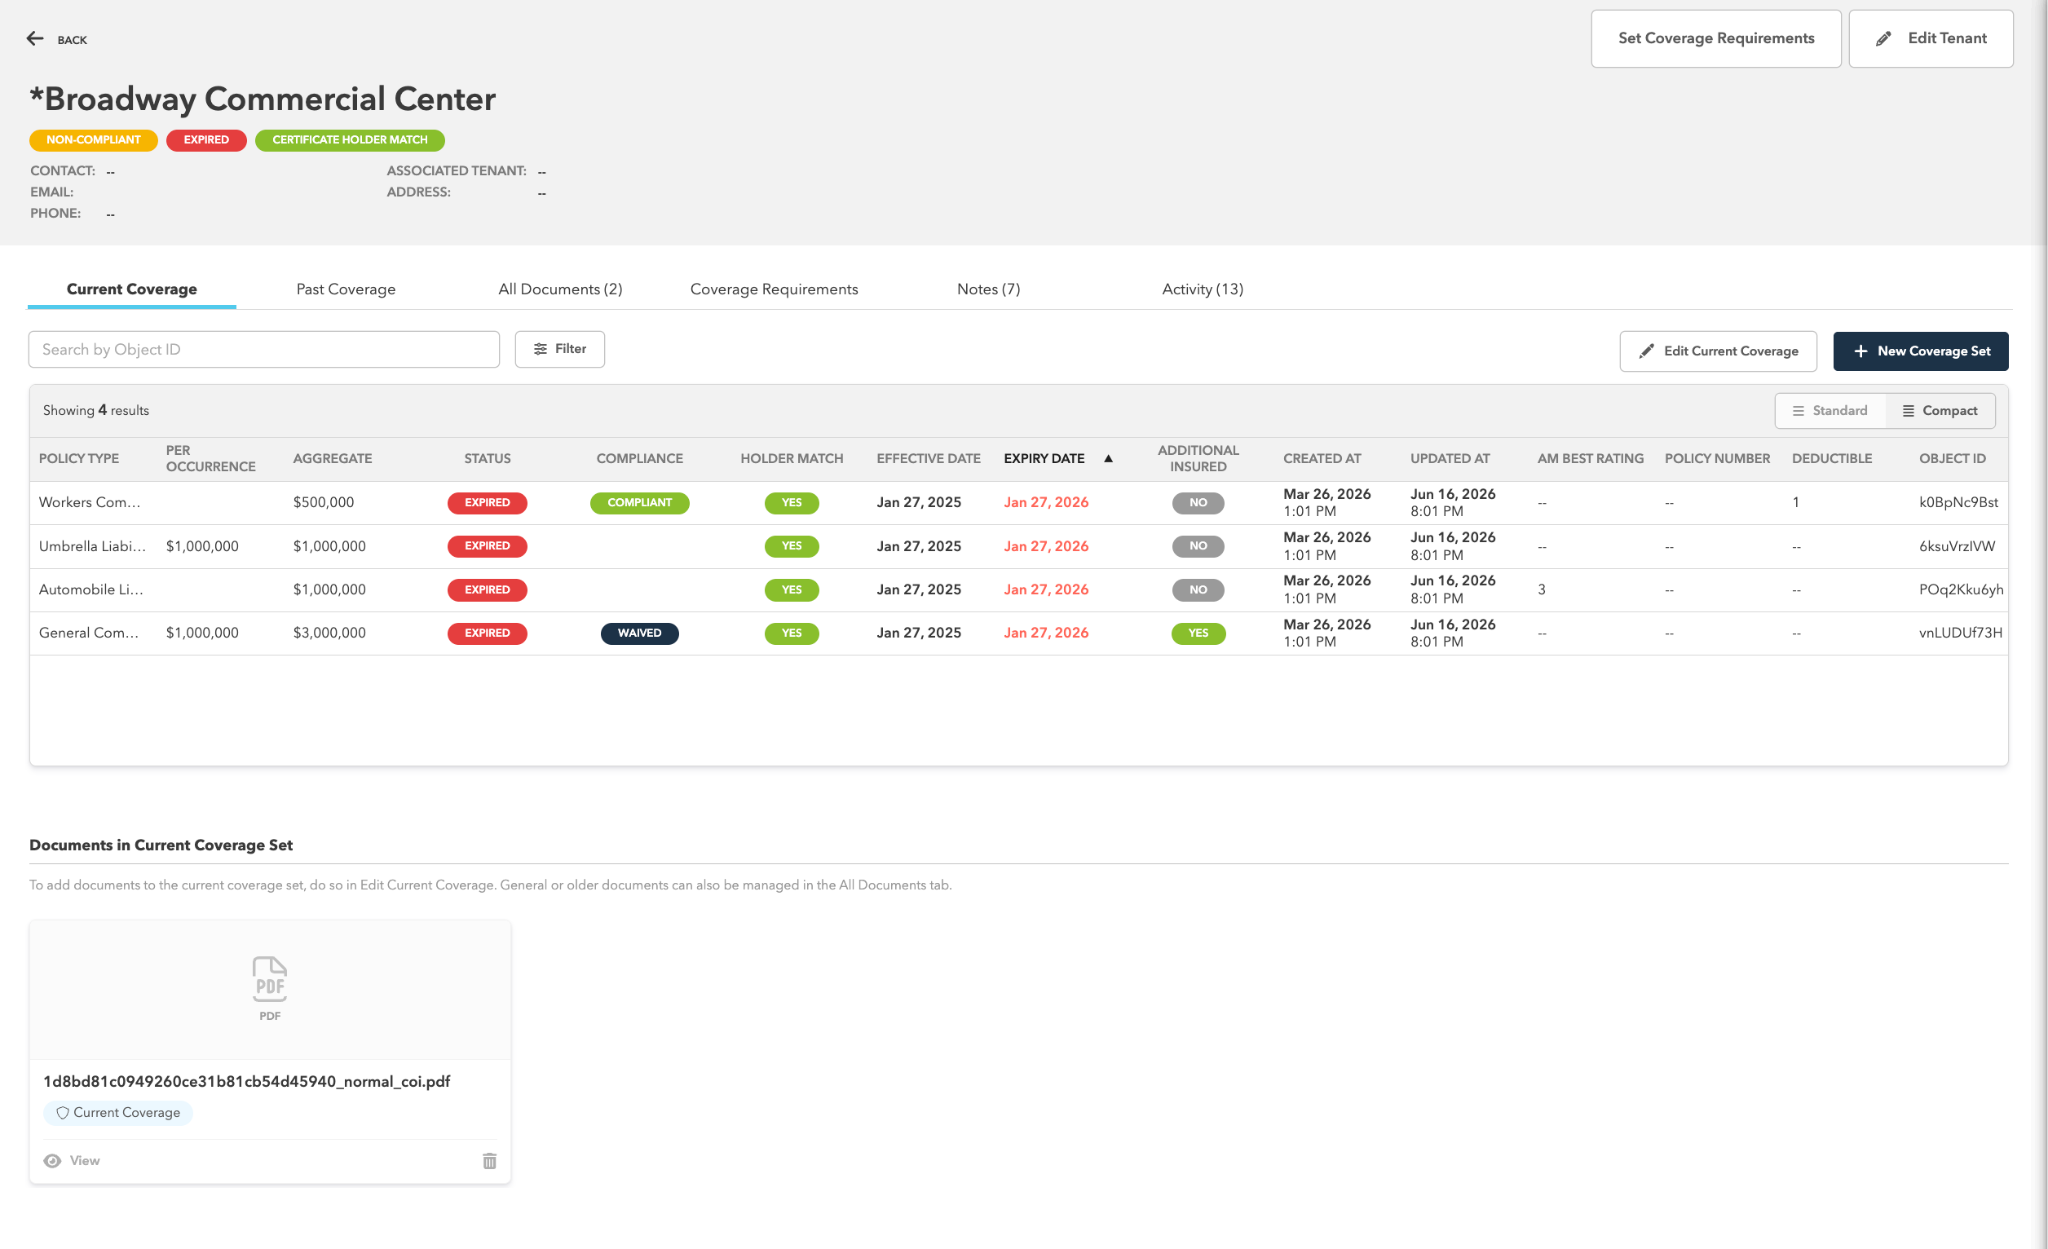Open the Activity (13) tab
Image resolution: width=2048 pixels, height=1249 pixels.
(1202, 289)
